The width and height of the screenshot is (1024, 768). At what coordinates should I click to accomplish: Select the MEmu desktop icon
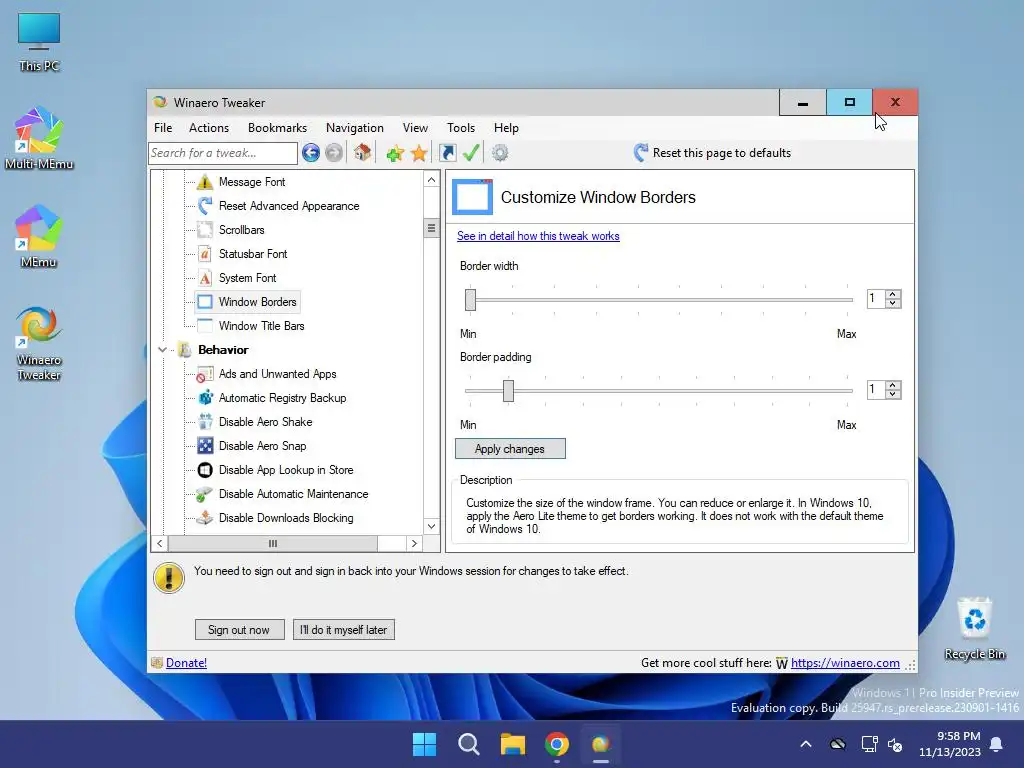pos(39,236)
